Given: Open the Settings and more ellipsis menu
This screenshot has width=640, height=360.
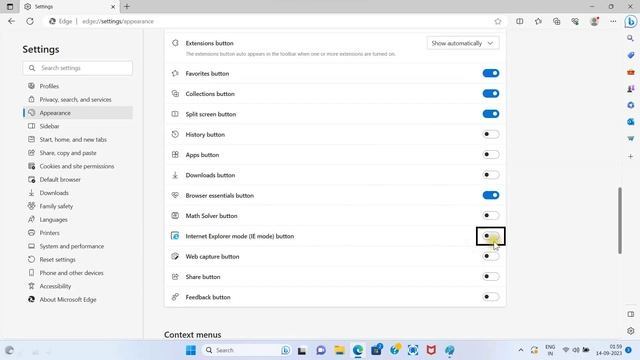Looking at the screenshot, I should pyautogui.click(x=613, y=21).
